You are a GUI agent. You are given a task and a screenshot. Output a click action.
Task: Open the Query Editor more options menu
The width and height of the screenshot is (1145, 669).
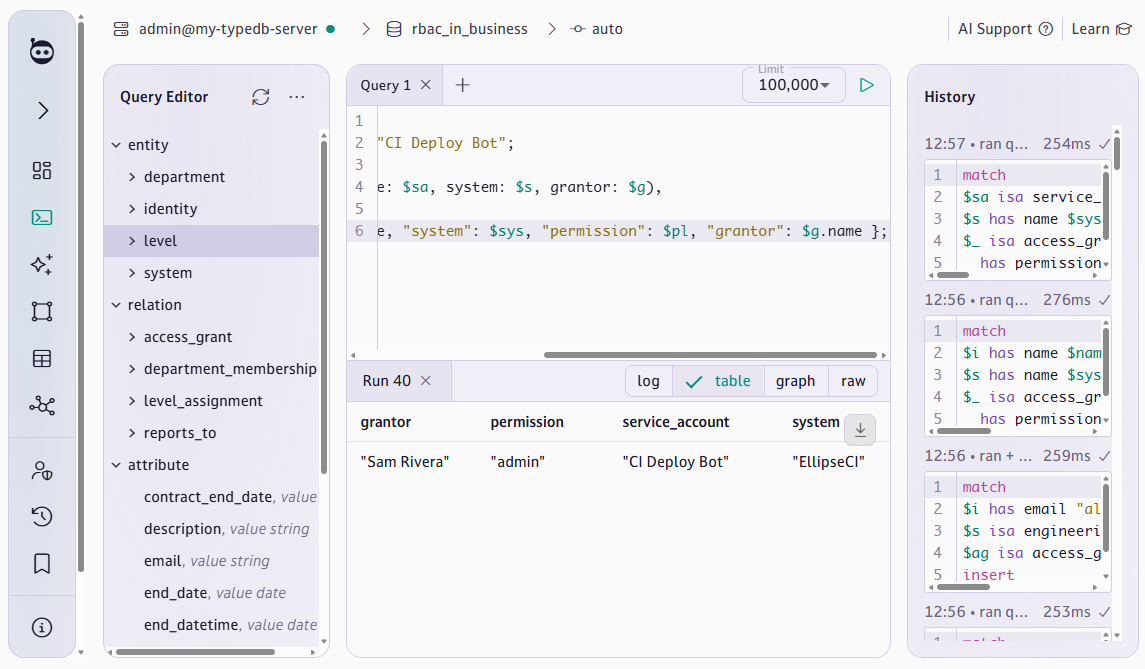point(296,97)
